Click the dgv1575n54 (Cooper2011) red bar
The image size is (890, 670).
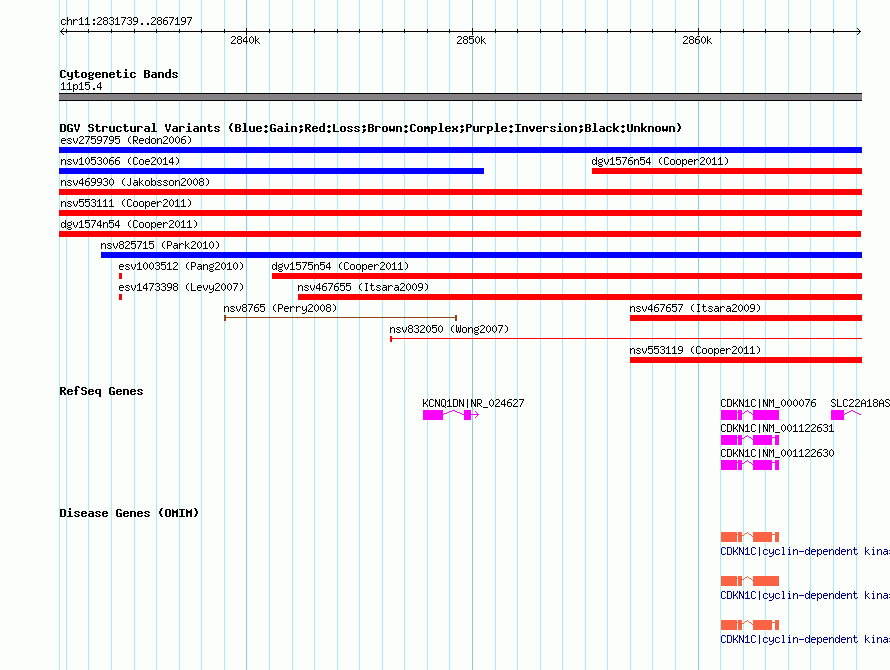point(567,276)
